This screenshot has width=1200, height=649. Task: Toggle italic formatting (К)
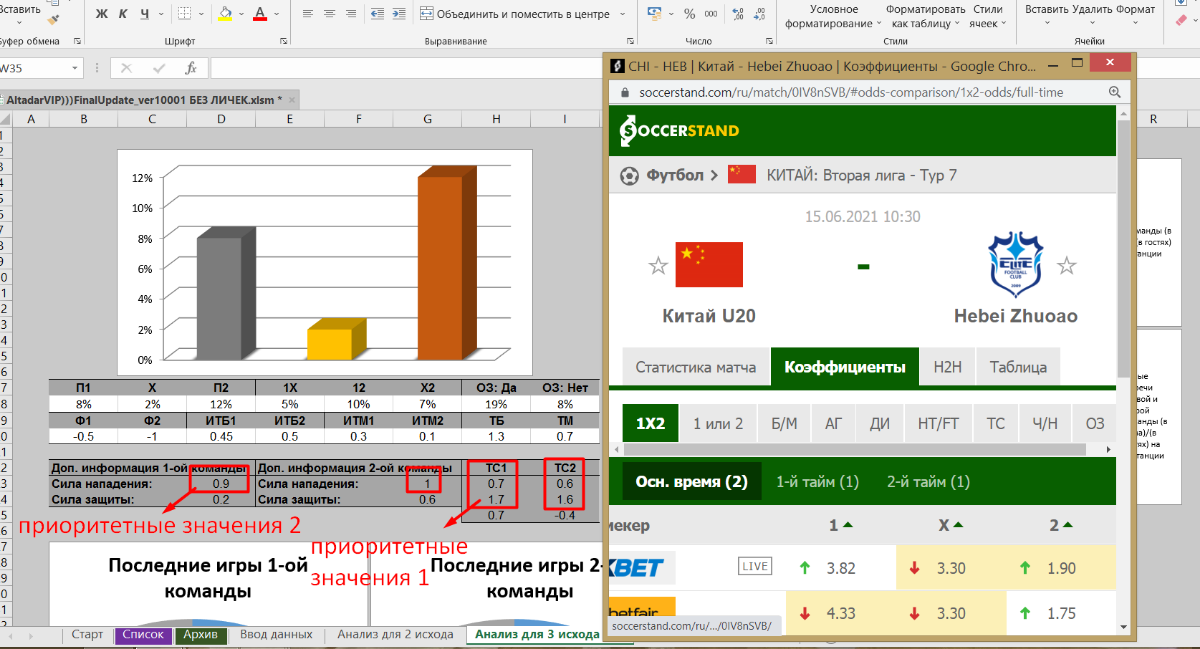[124, 14]
